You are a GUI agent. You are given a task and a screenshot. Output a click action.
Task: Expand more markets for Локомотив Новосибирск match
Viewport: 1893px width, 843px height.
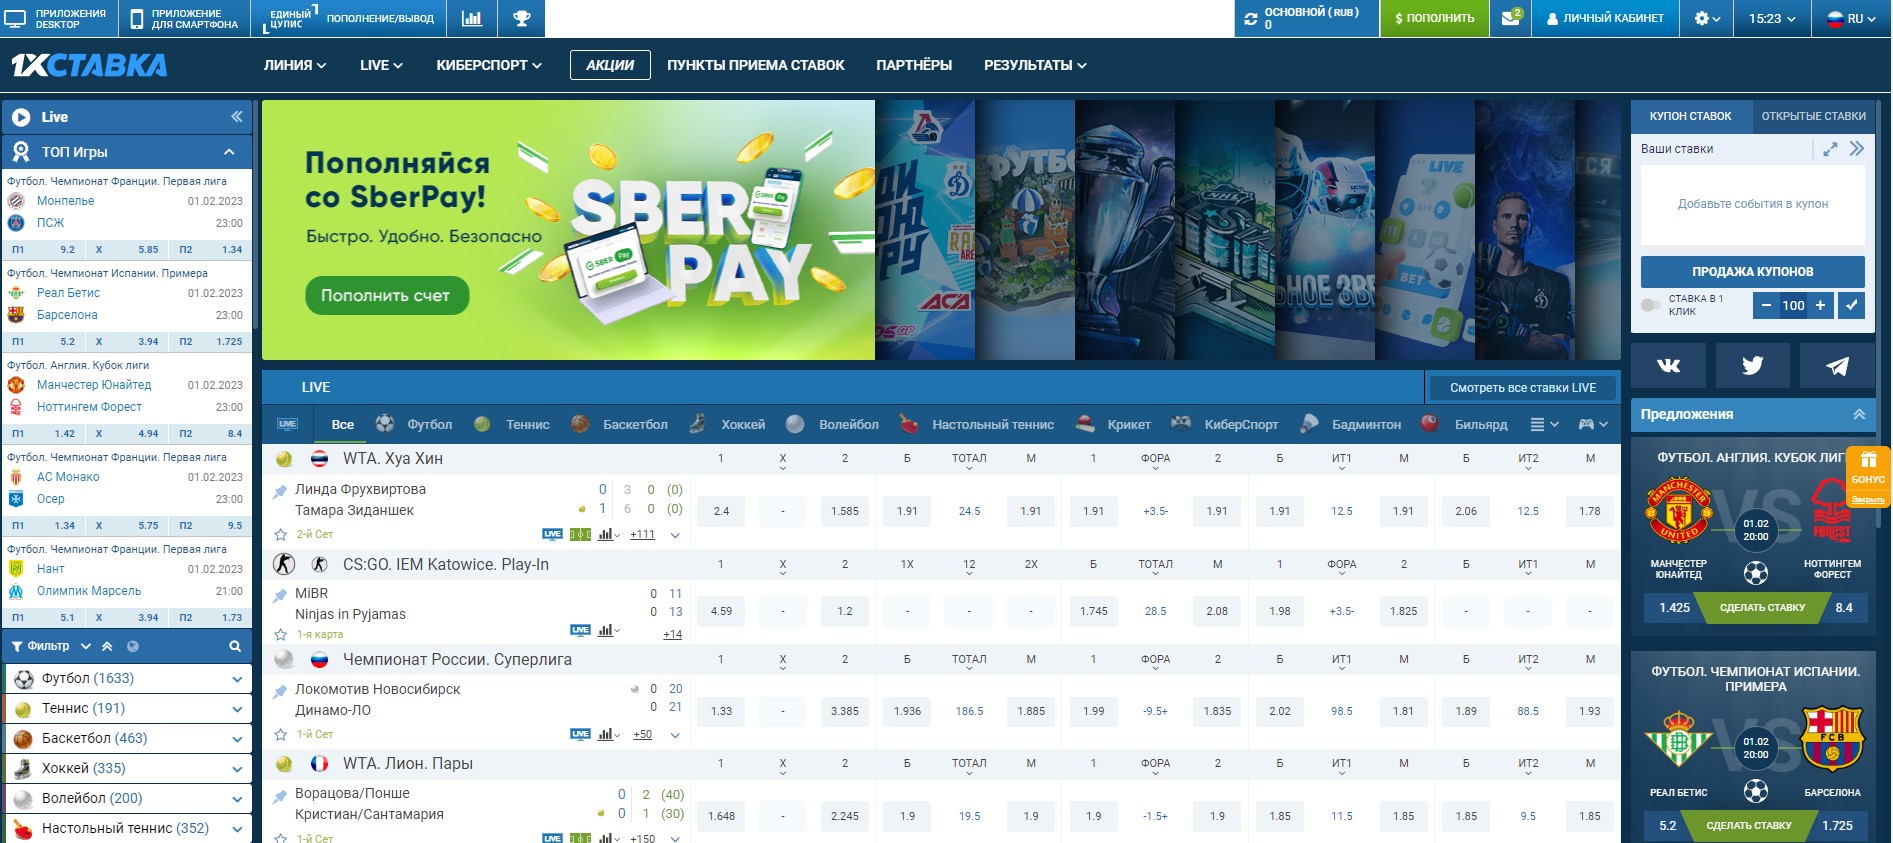click(x=675, y=735)
